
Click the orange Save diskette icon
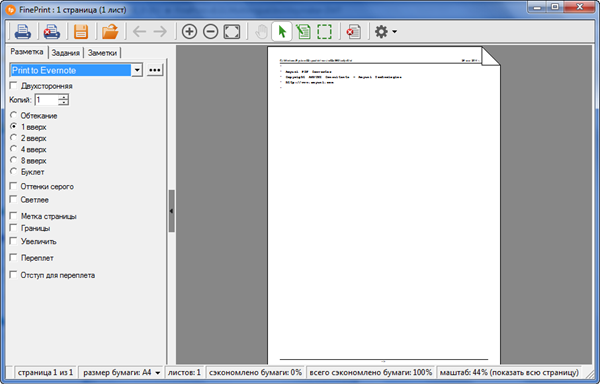81,31
